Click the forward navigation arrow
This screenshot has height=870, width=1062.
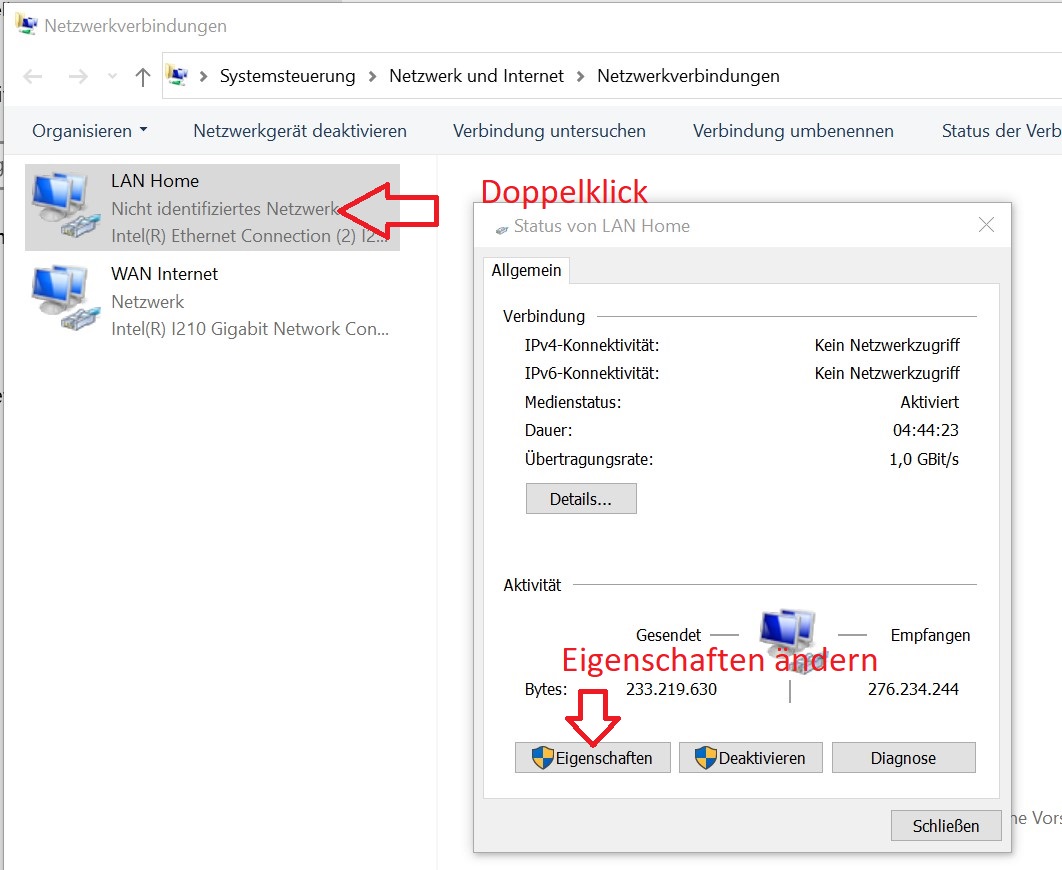[78, 77]
